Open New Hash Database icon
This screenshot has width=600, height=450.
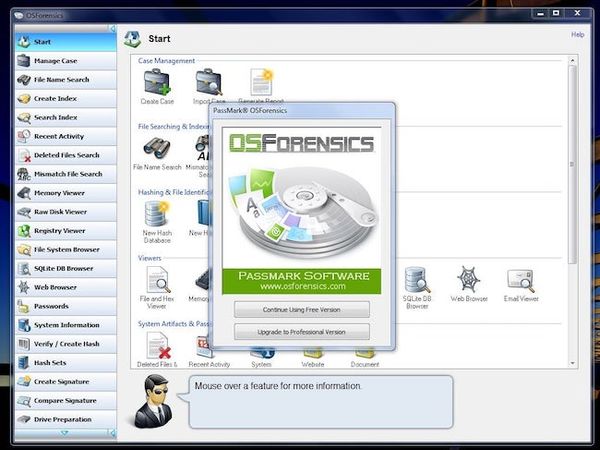coord(157,214)
